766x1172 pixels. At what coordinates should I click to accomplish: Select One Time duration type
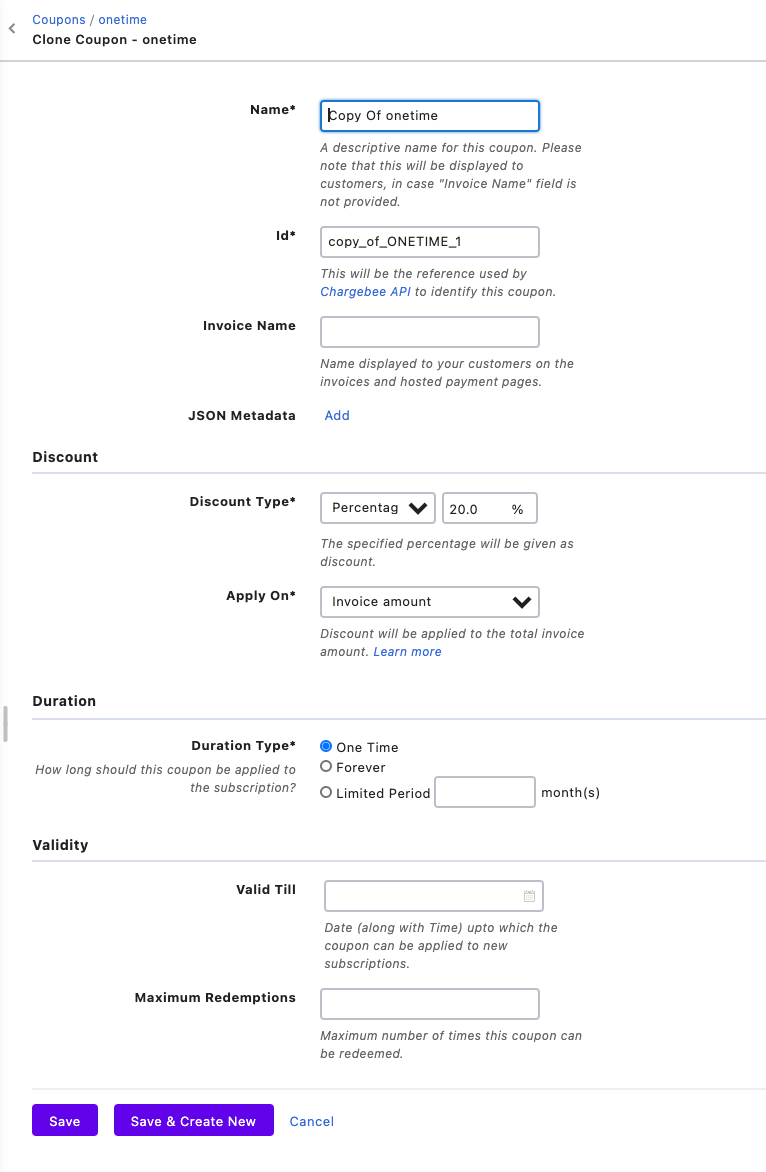pos(326,746)
